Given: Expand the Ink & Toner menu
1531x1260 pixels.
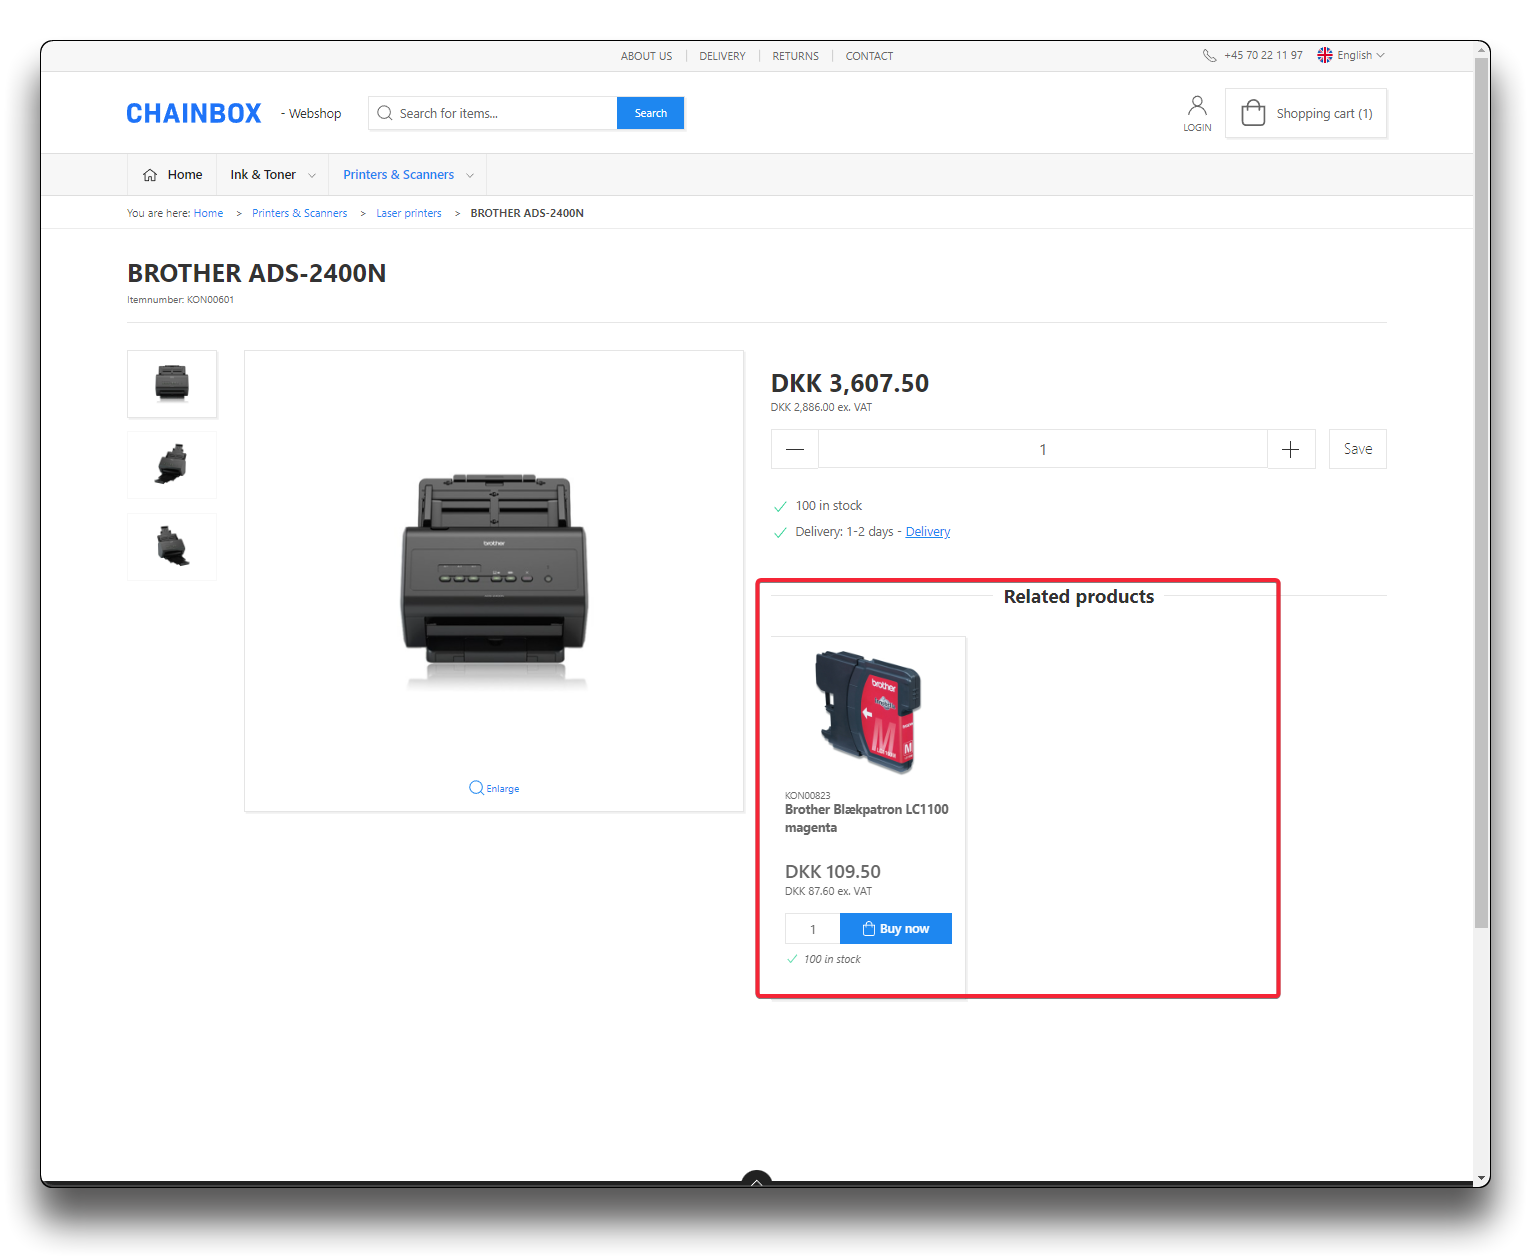Looking at the screenshot, I should (272, 175).
